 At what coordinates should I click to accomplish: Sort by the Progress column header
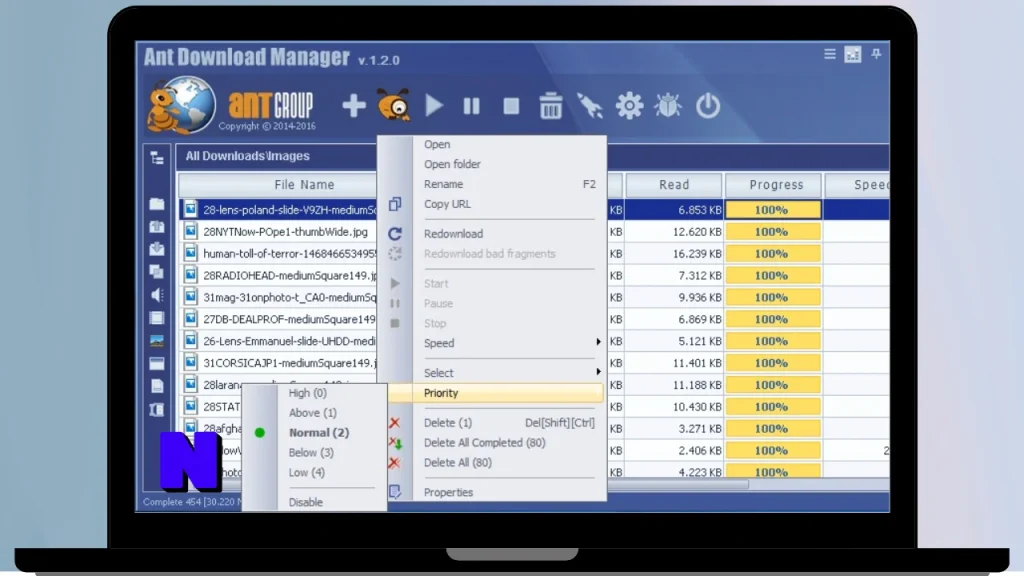(775, 185)
